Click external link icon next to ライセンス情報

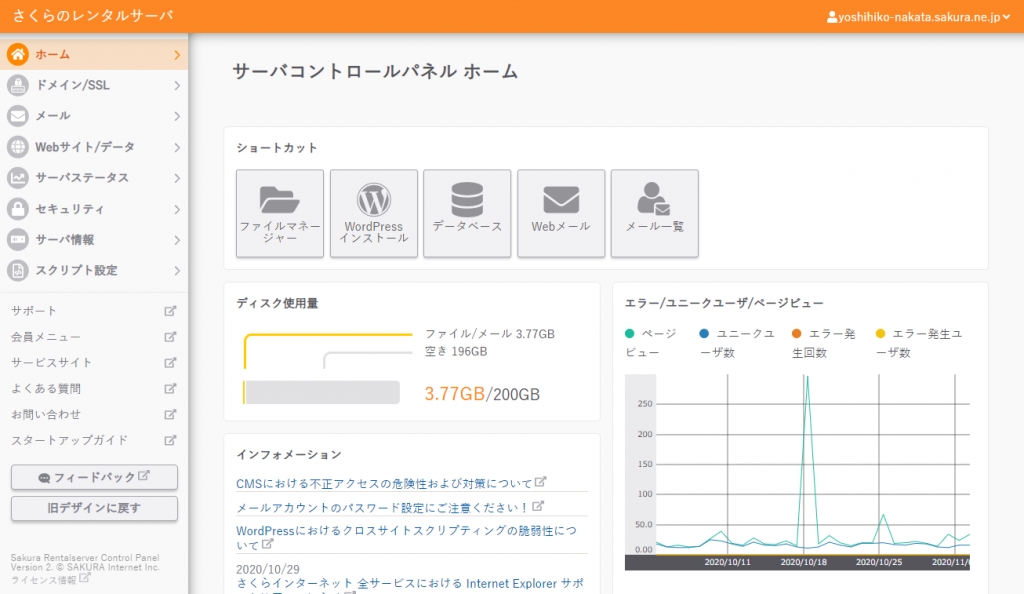[x=85, y=578]
